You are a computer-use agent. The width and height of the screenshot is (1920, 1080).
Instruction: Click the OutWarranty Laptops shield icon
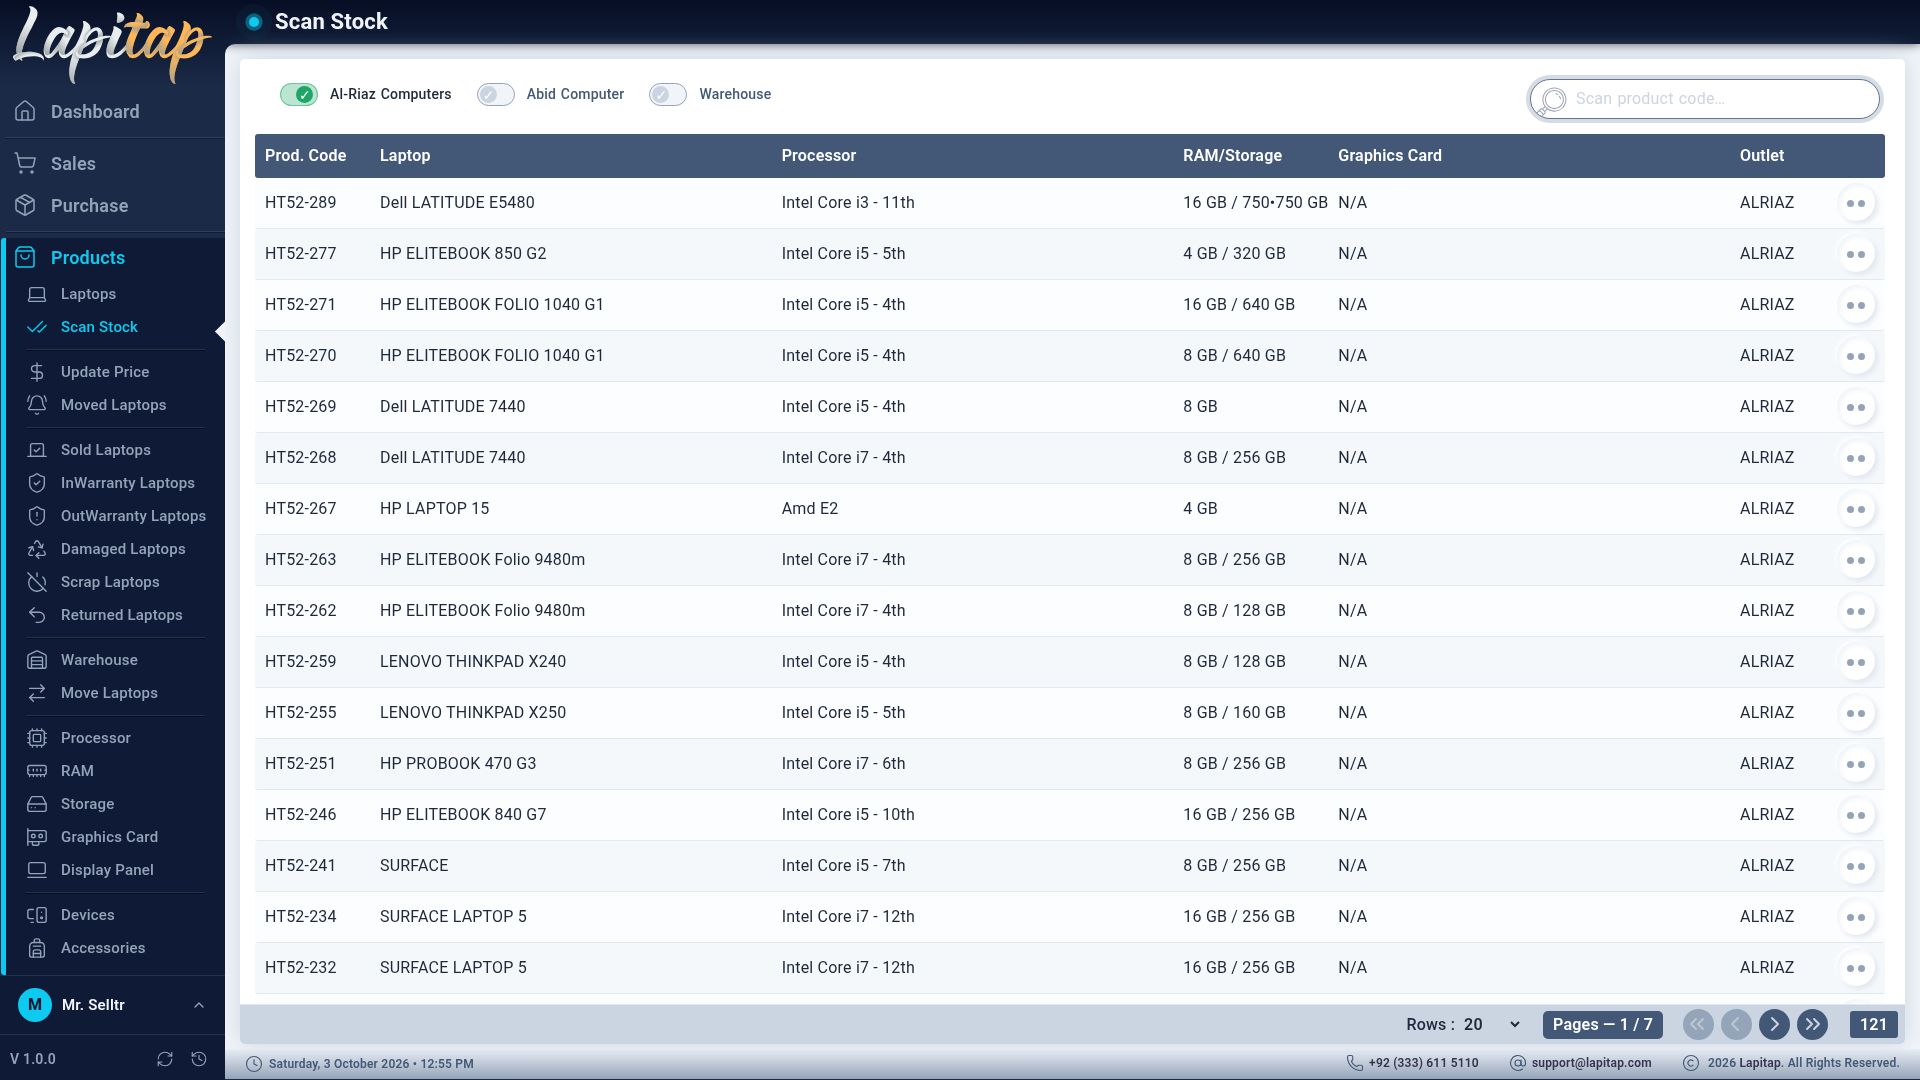tap(37, 516)
